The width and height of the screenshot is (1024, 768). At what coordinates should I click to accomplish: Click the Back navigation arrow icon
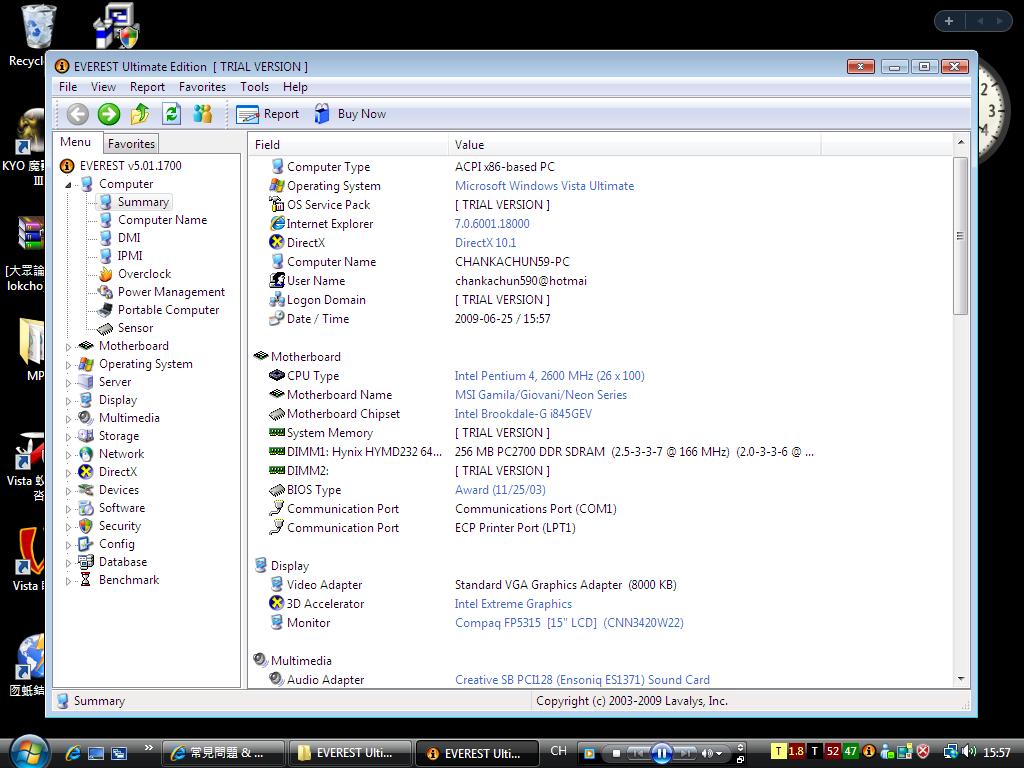(78, 114)
